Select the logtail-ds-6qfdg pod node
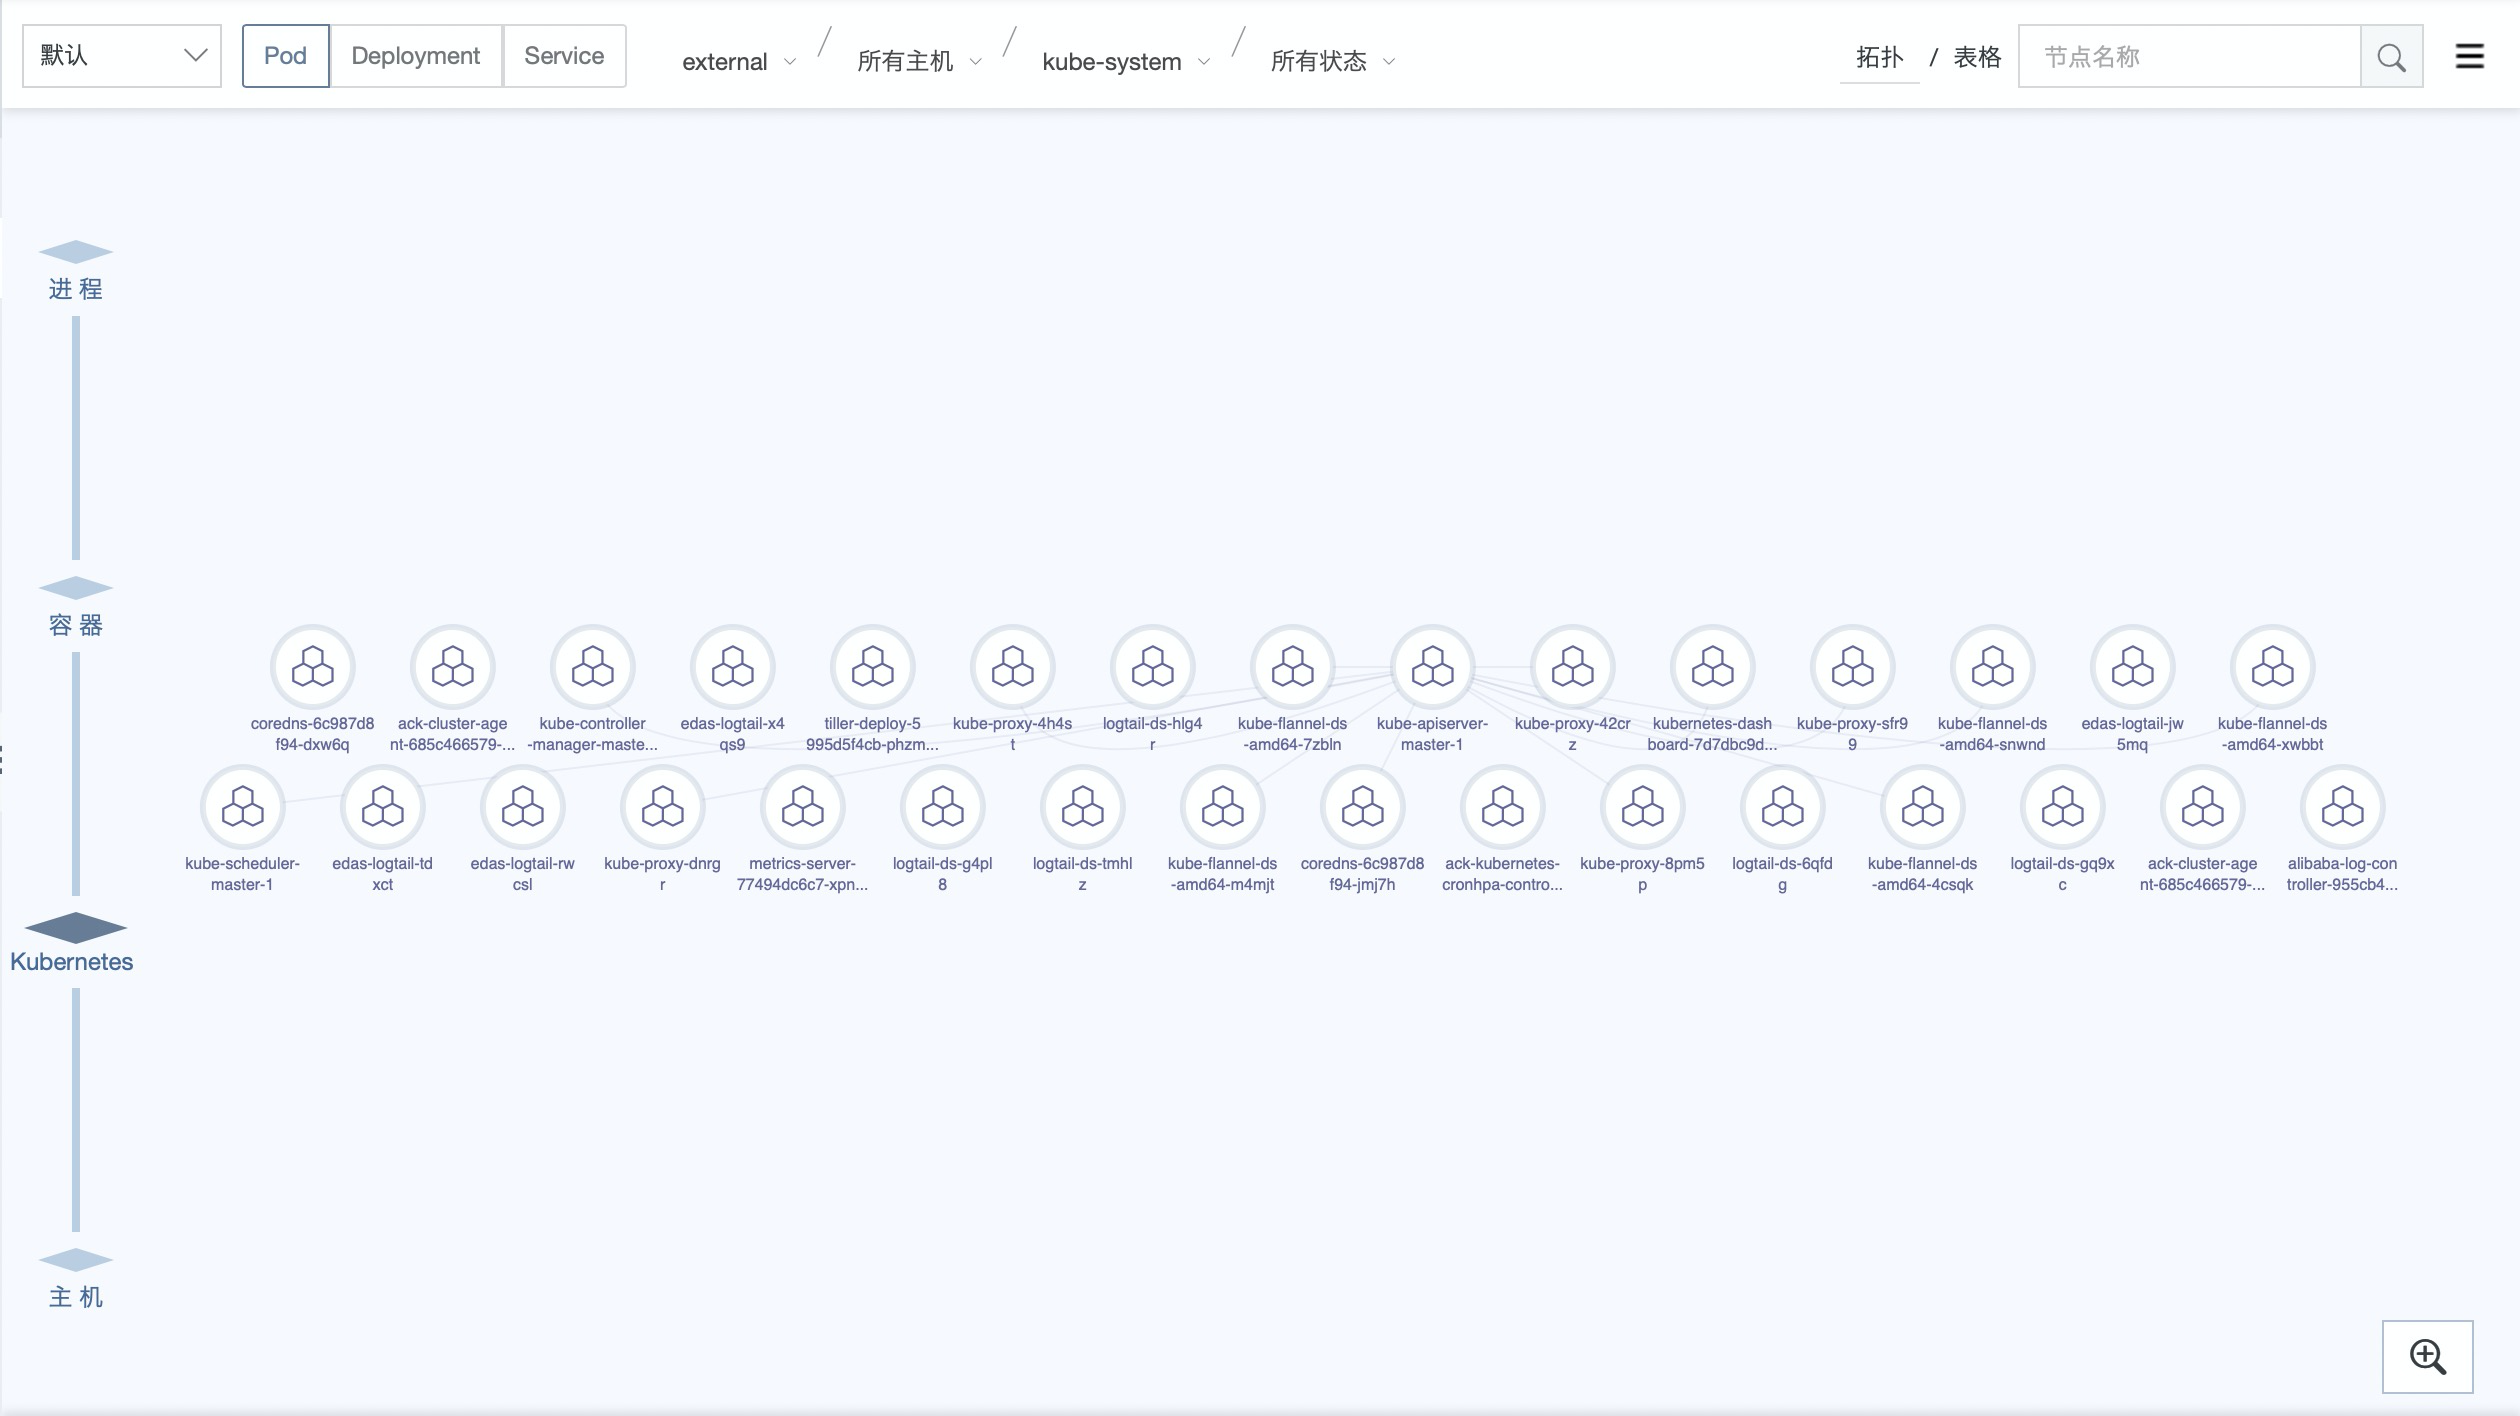The image size is (2520, 1416). click(x=1783, y=807)
